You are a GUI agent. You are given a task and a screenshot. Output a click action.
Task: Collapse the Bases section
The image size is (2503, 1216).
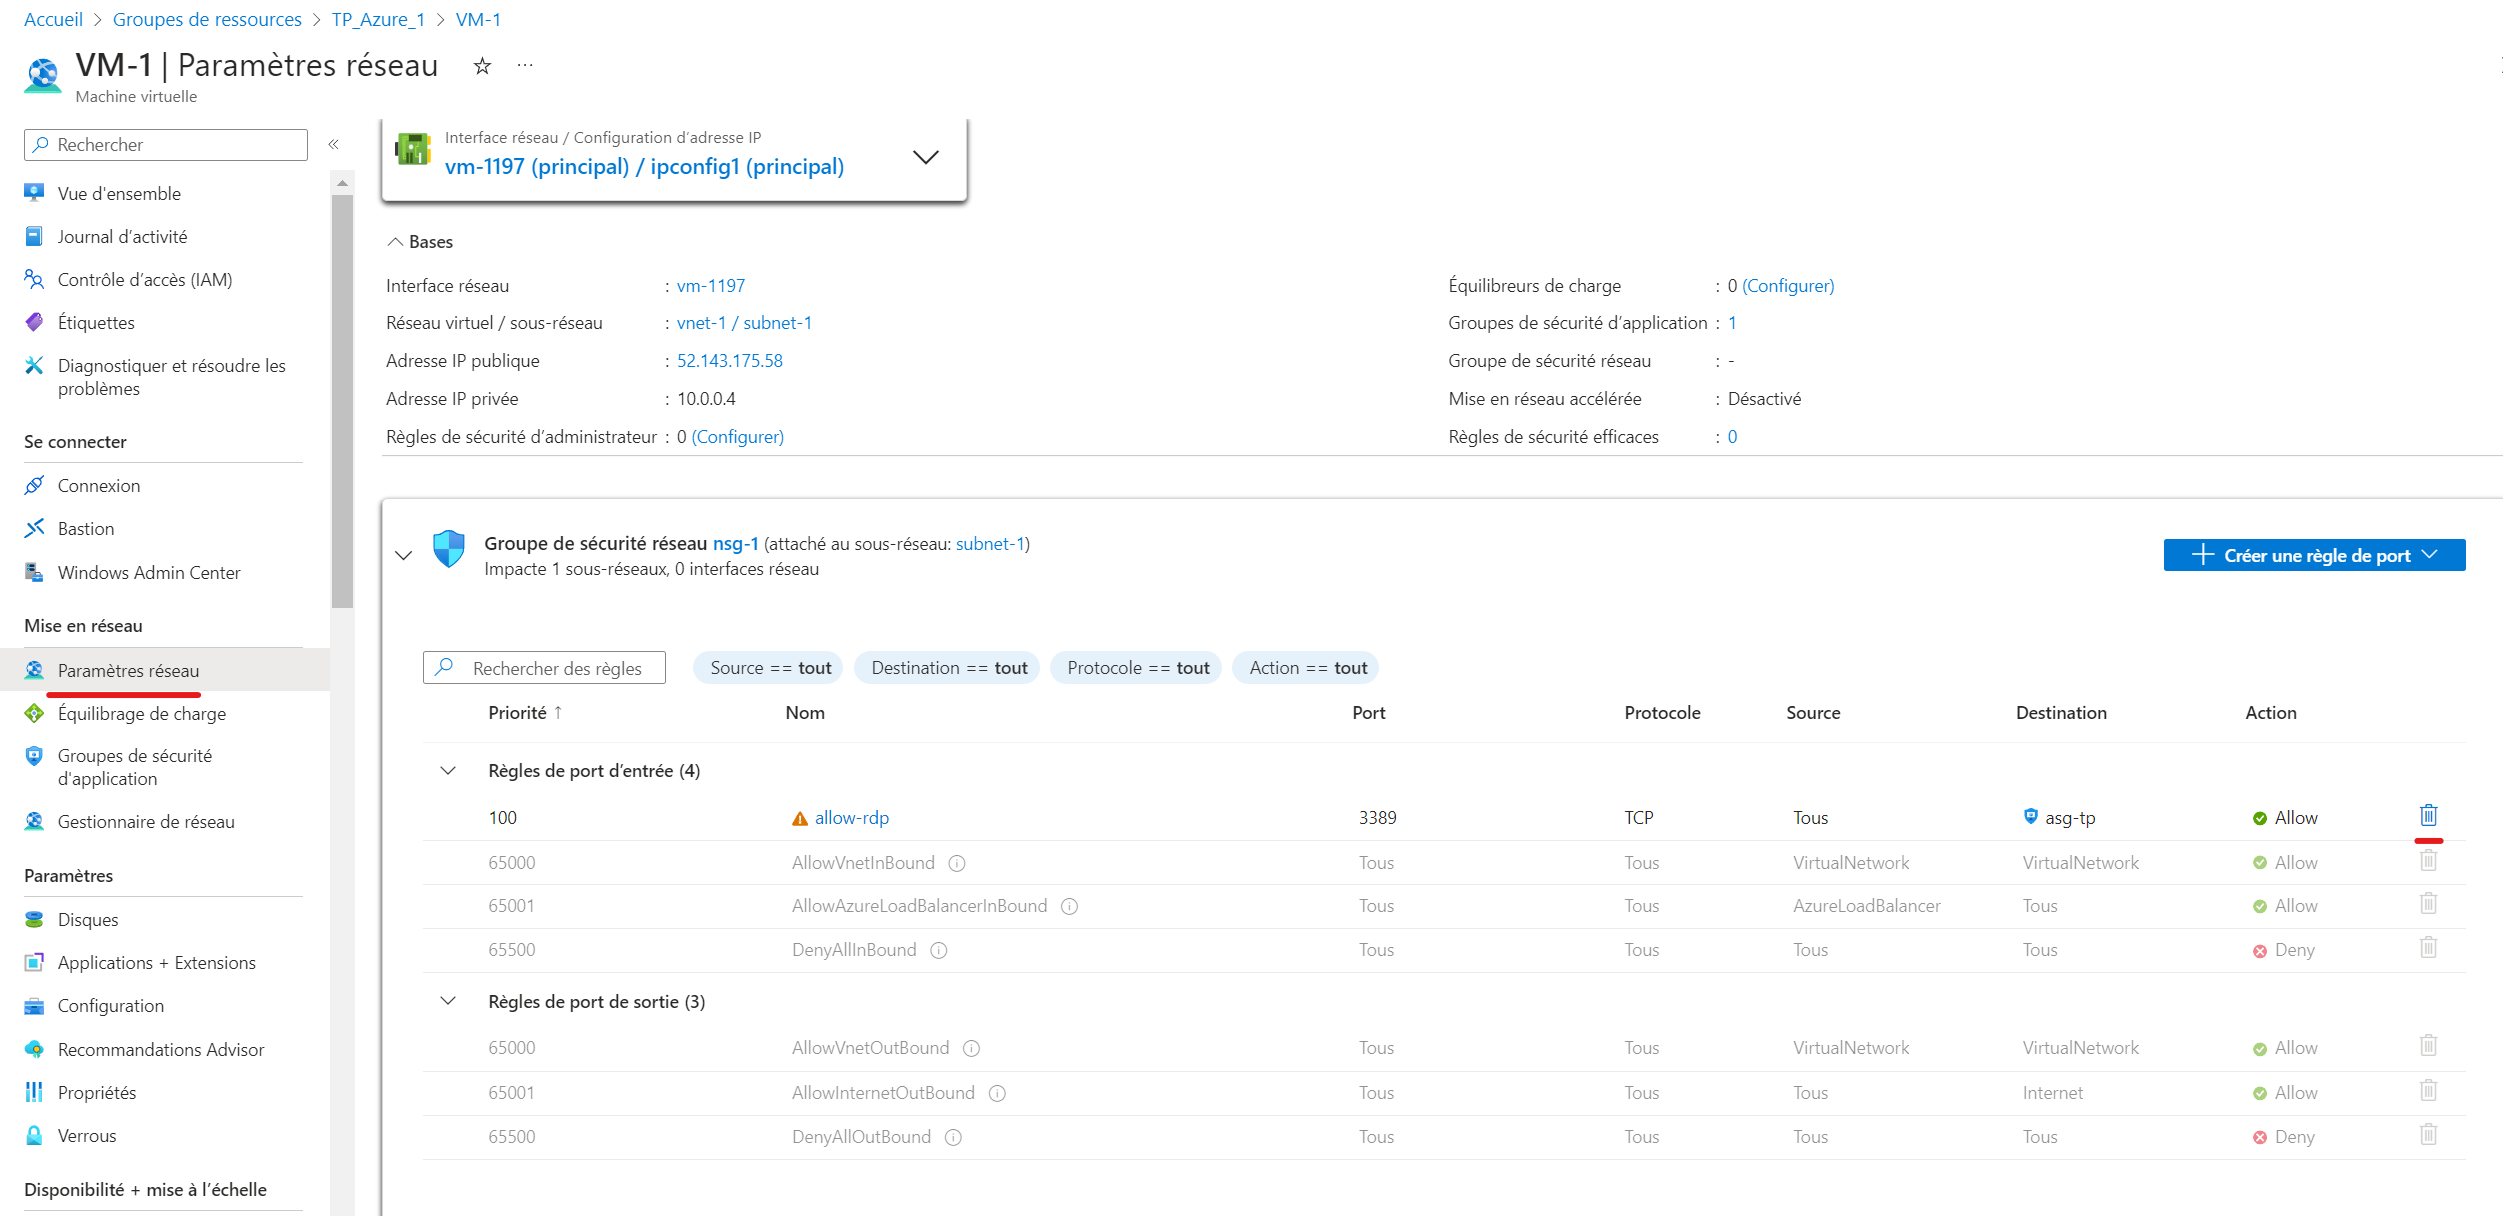pos(396,242)
